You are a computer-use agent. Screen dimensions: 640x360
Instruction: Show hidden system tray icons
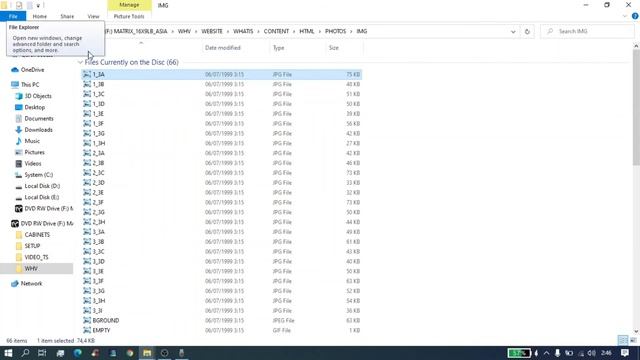coord(547,353)
